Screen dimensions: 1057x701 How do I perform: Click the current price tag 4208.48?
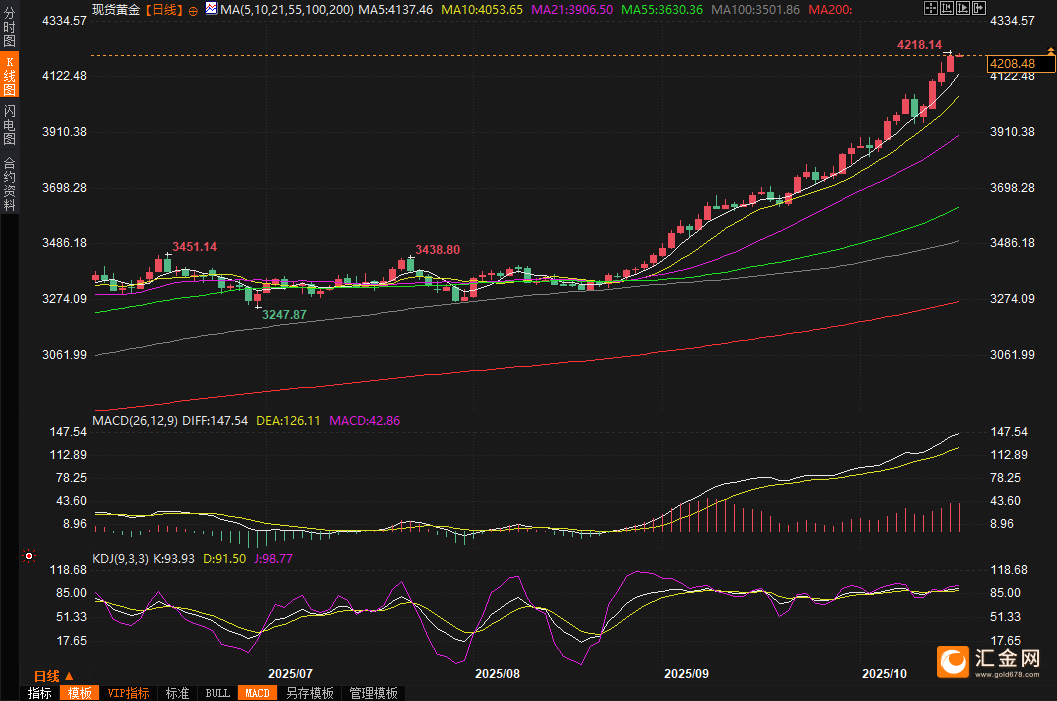pos(1019,63)
